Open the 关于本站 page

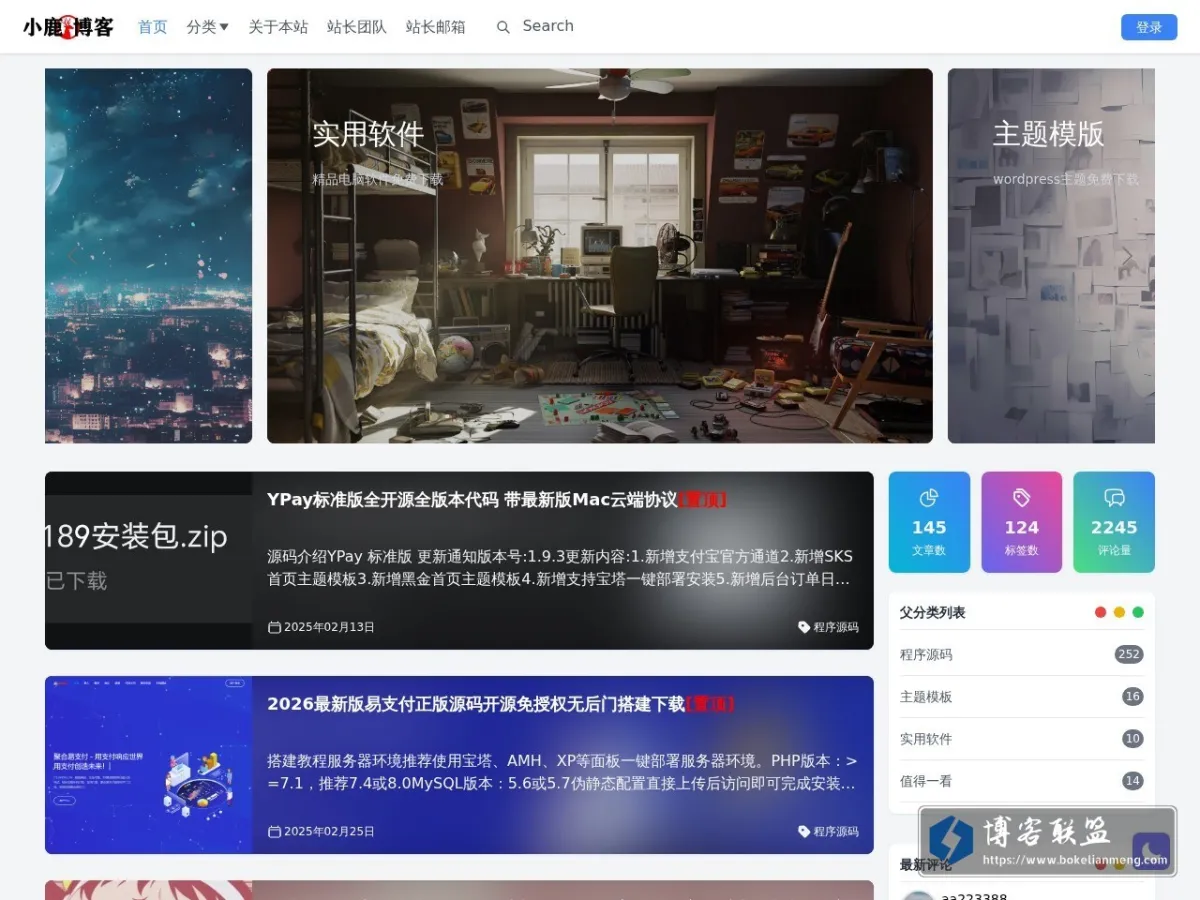pos(278,27)
